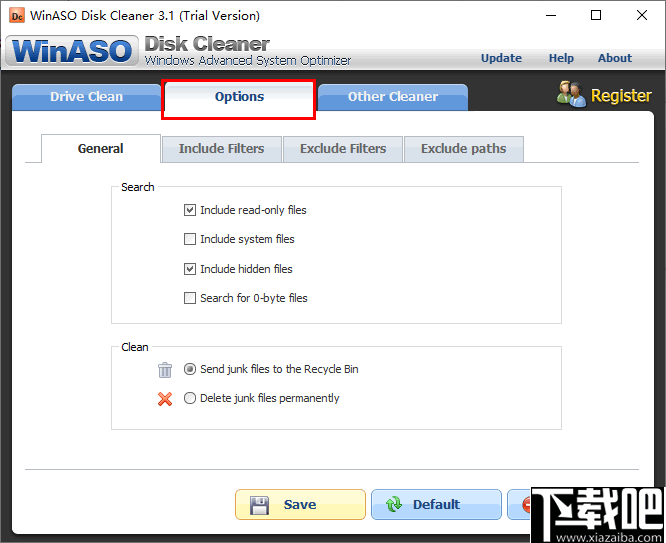The image size is (666, 543).
Task: Click the Default button
Action: (x=436, y=505)
